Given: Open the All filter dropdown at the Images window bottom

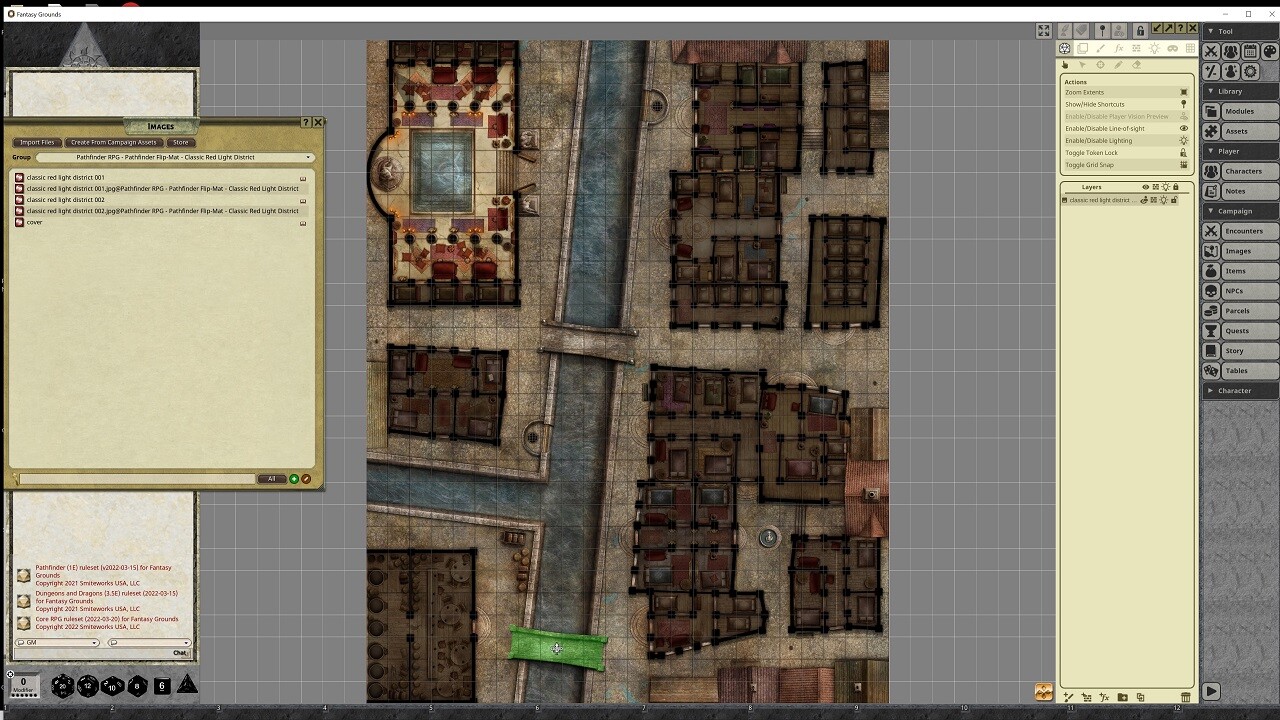Looking at the screenshot, I should click(272, 478).
